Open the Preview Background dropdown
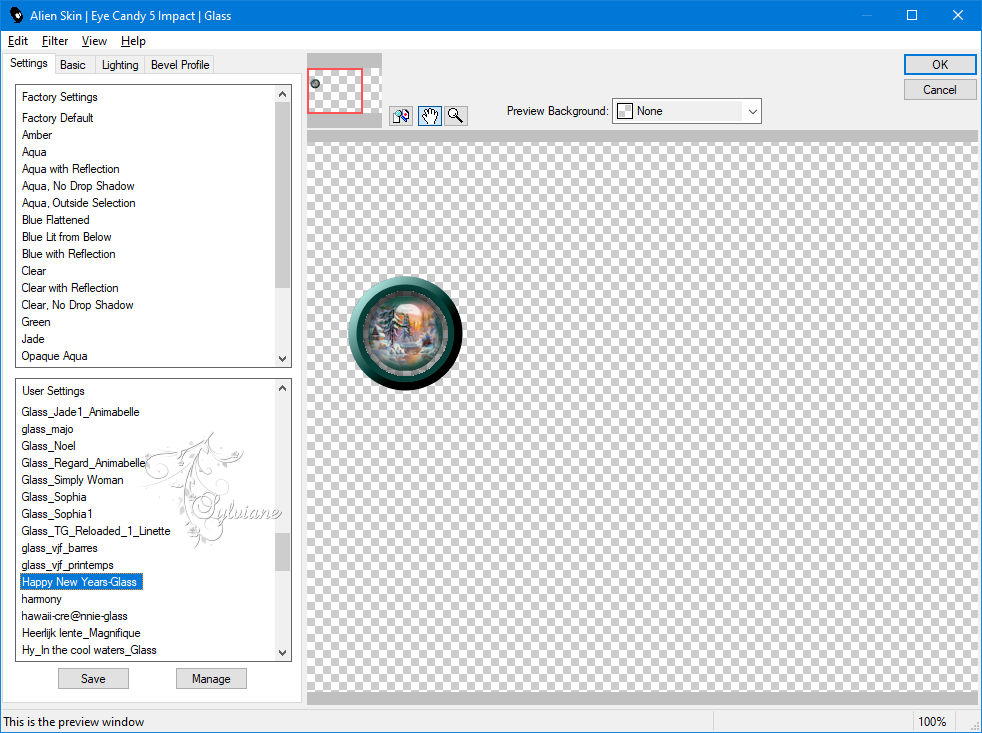982x733 pixels. [x=686, y=111]
